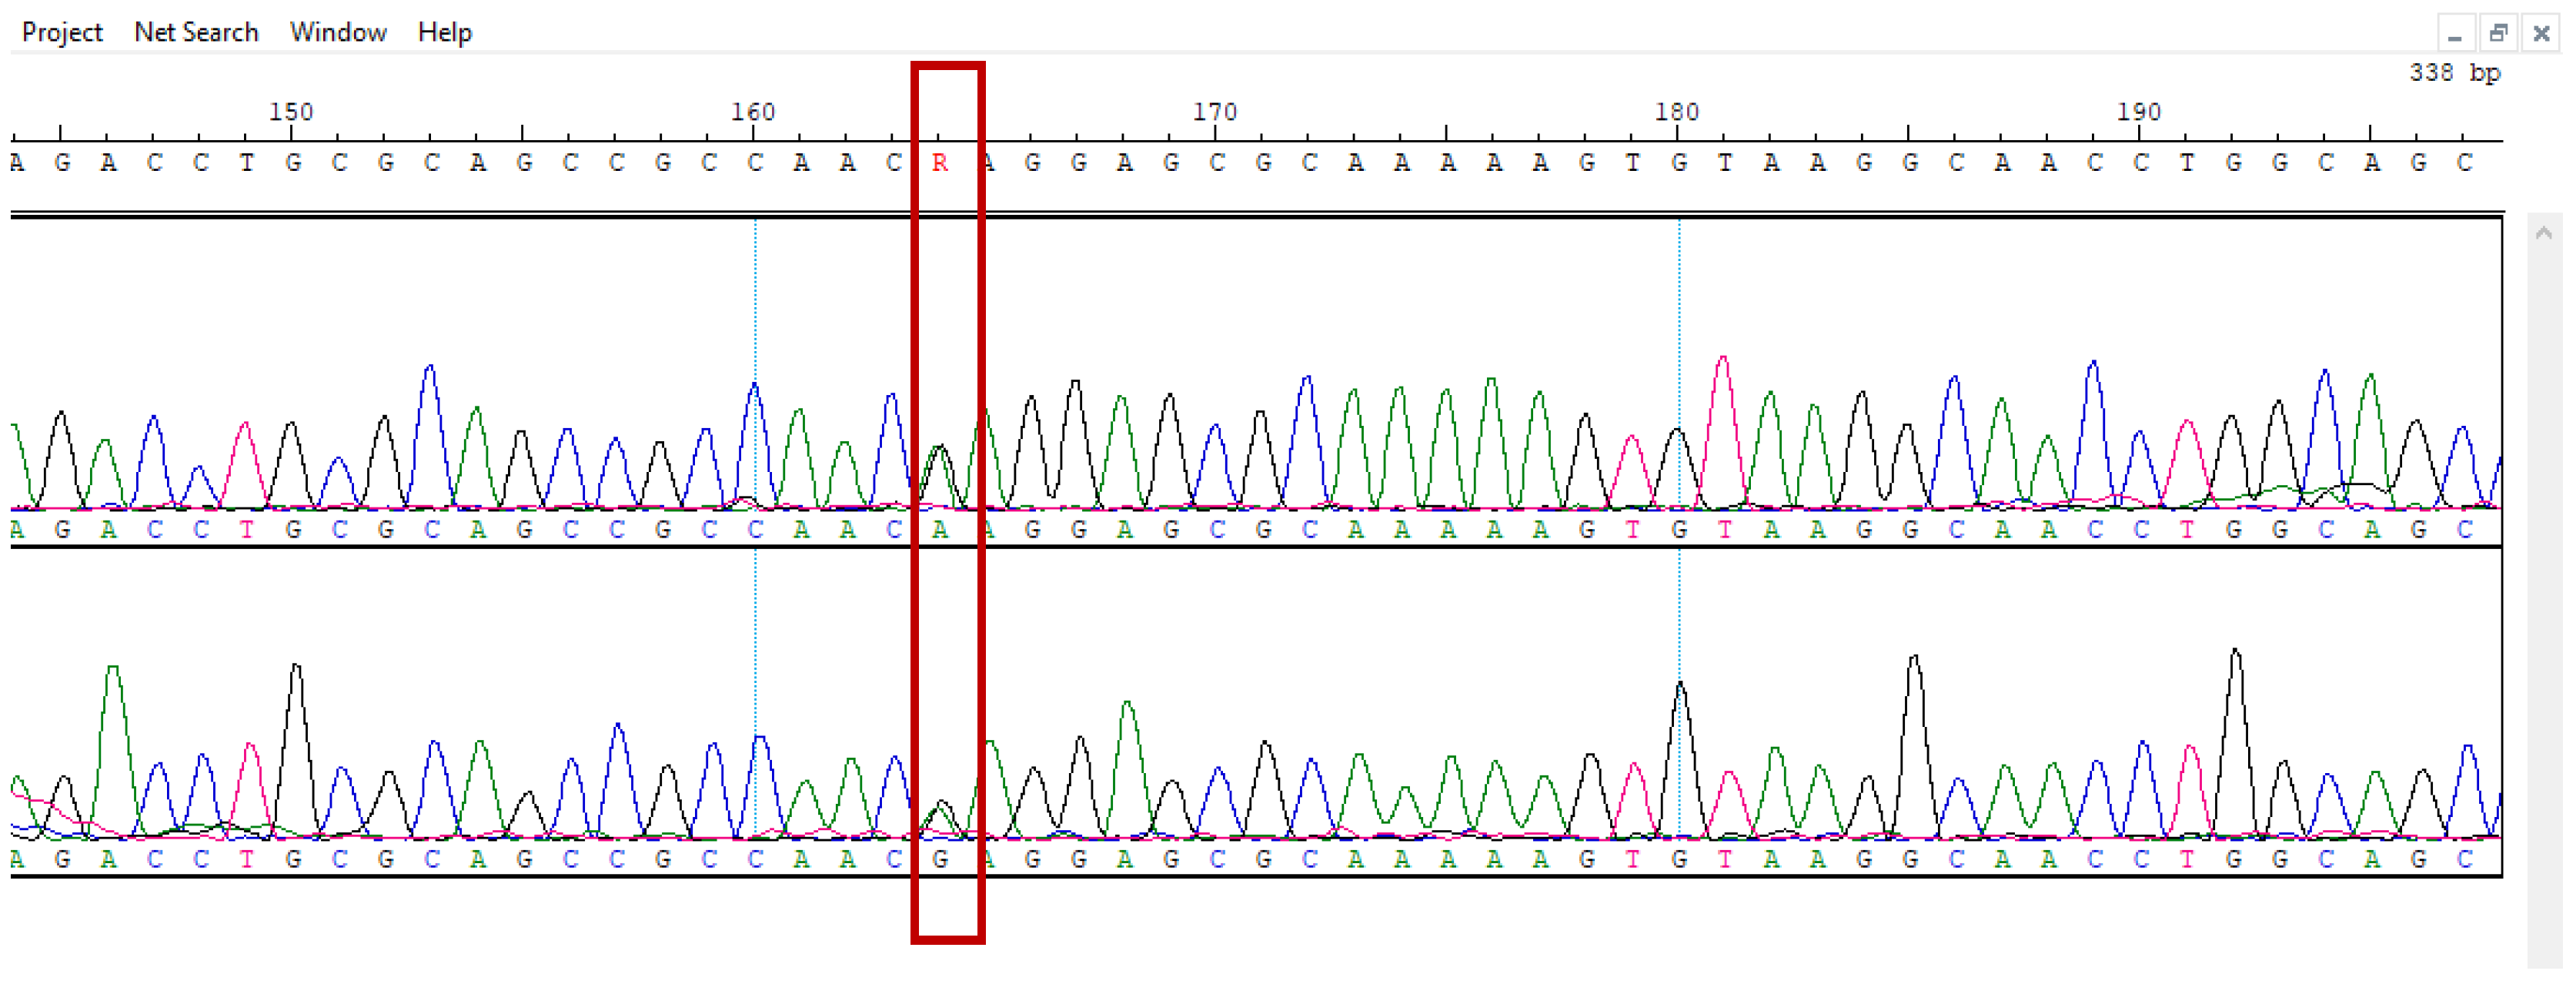Click ruler position label 180
This screenshot has width=2576, height=981.
[1677, 112]
